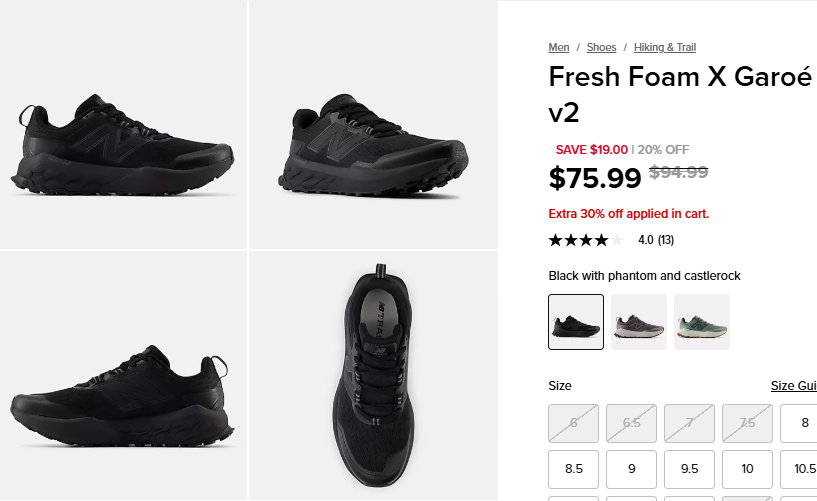This screenshot has height=501, width=817.
Task: Click the star rating icons
Action: [x=586, y=240]
